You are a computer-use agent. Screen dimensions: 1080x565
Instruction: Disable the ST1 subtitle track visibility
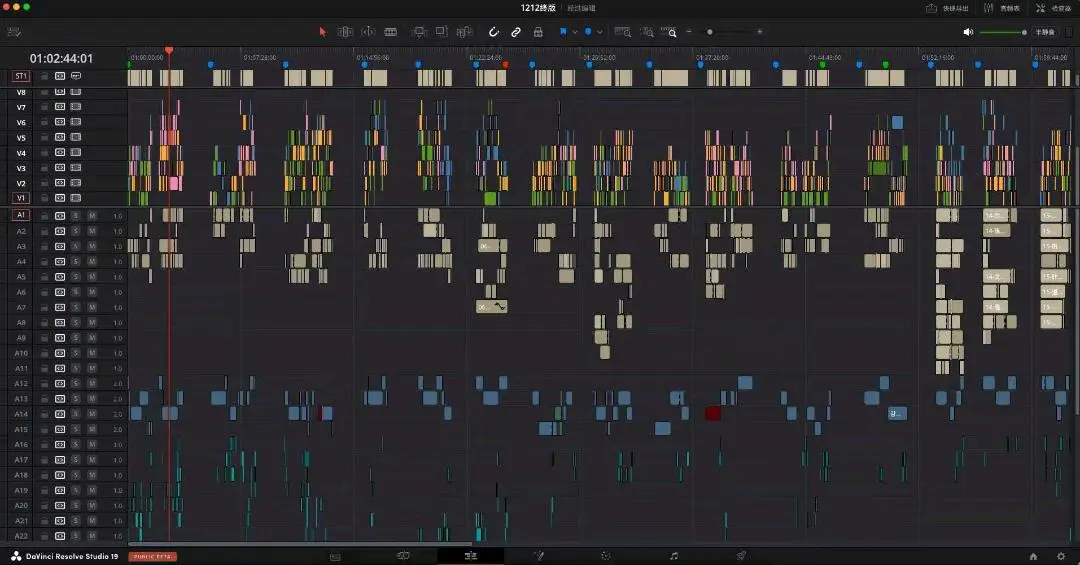coord(76,76)
